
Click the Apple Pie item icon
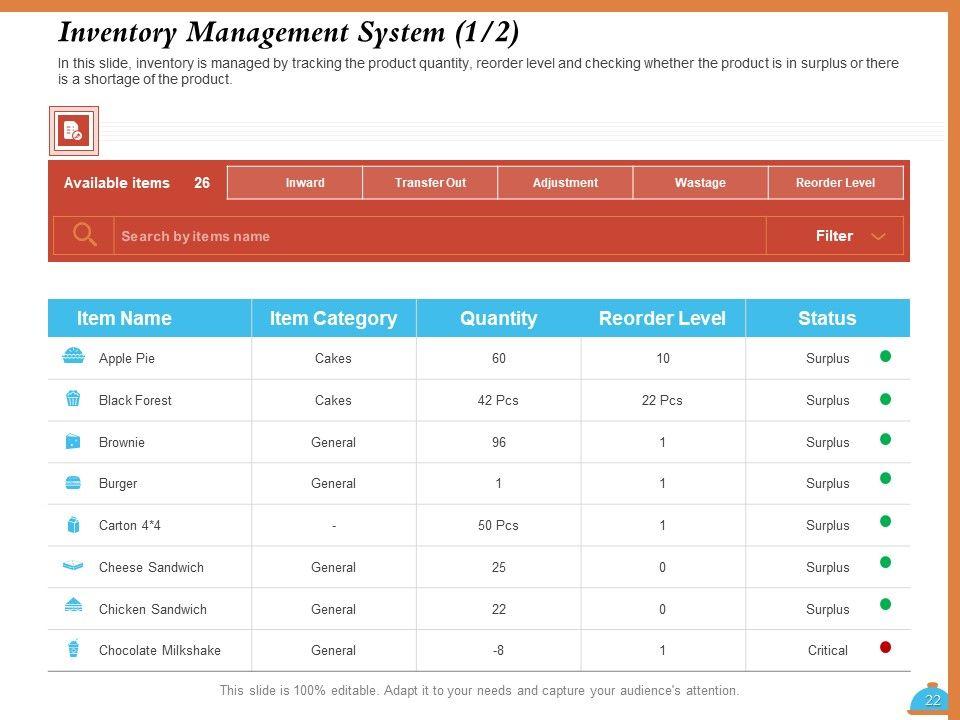pyautogui.click(x=73, y=357)
